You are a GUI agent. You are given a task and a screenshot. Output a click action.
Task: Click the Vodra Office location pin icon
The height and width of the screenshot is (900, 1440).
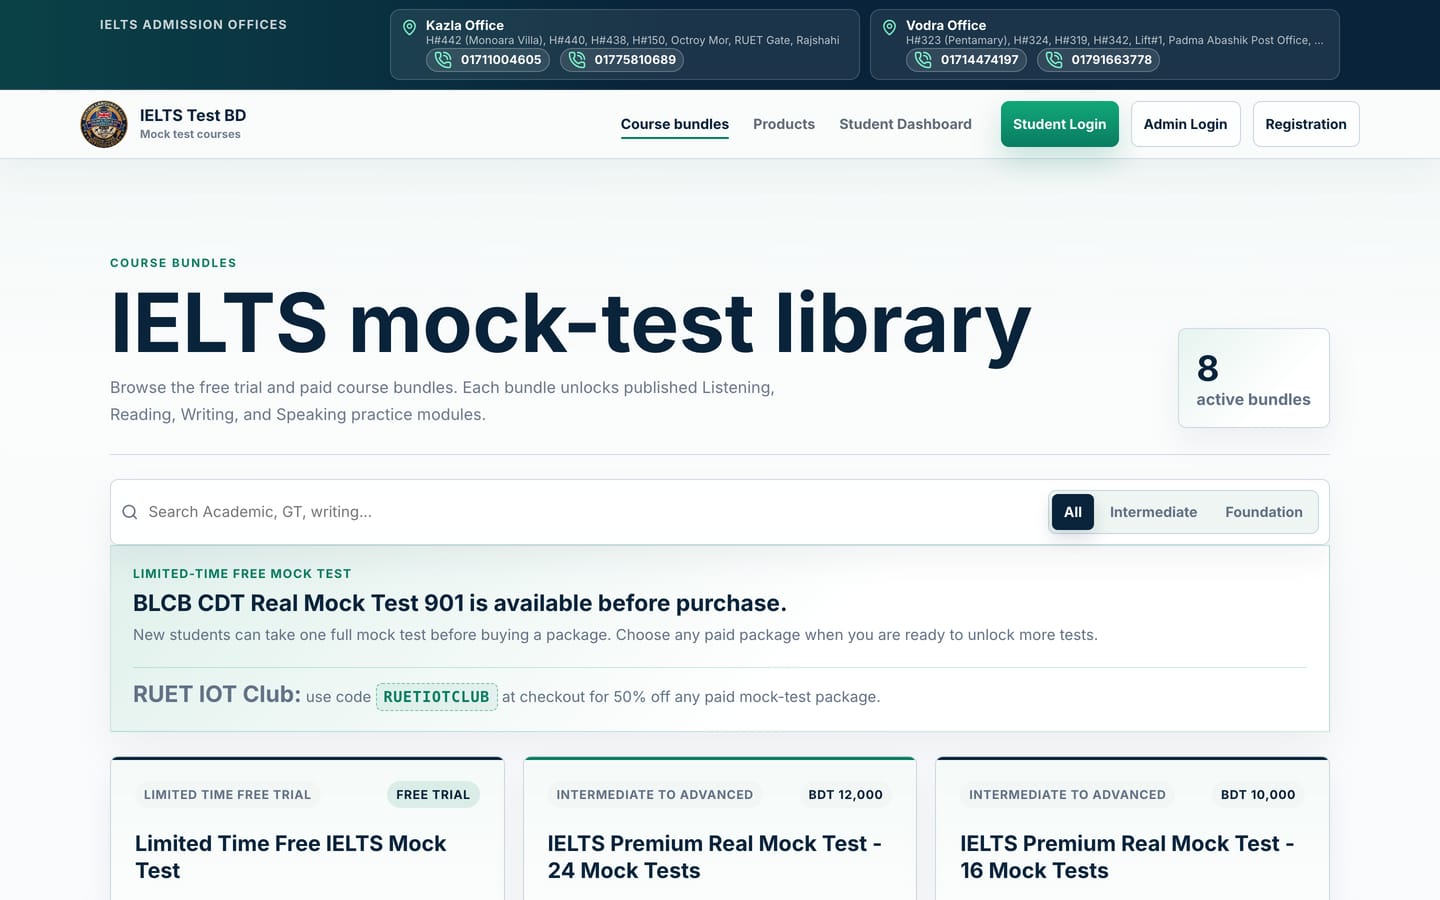coord(889,28)
